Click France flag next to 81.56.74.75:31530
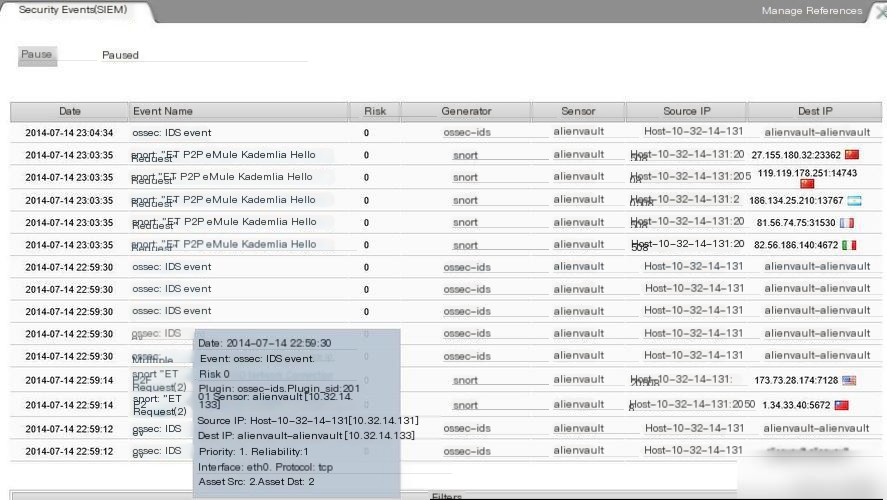 [847, 223]
